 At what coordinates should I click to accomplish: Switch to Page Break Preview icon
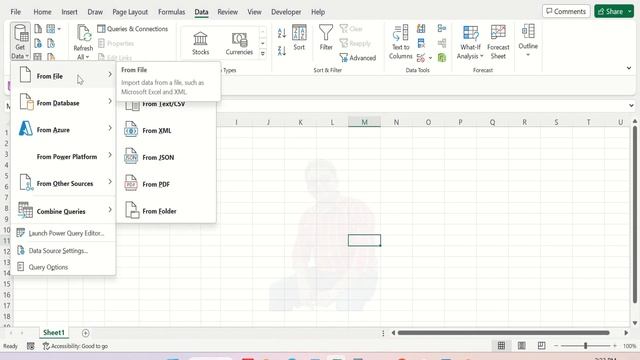coord(541,346)
